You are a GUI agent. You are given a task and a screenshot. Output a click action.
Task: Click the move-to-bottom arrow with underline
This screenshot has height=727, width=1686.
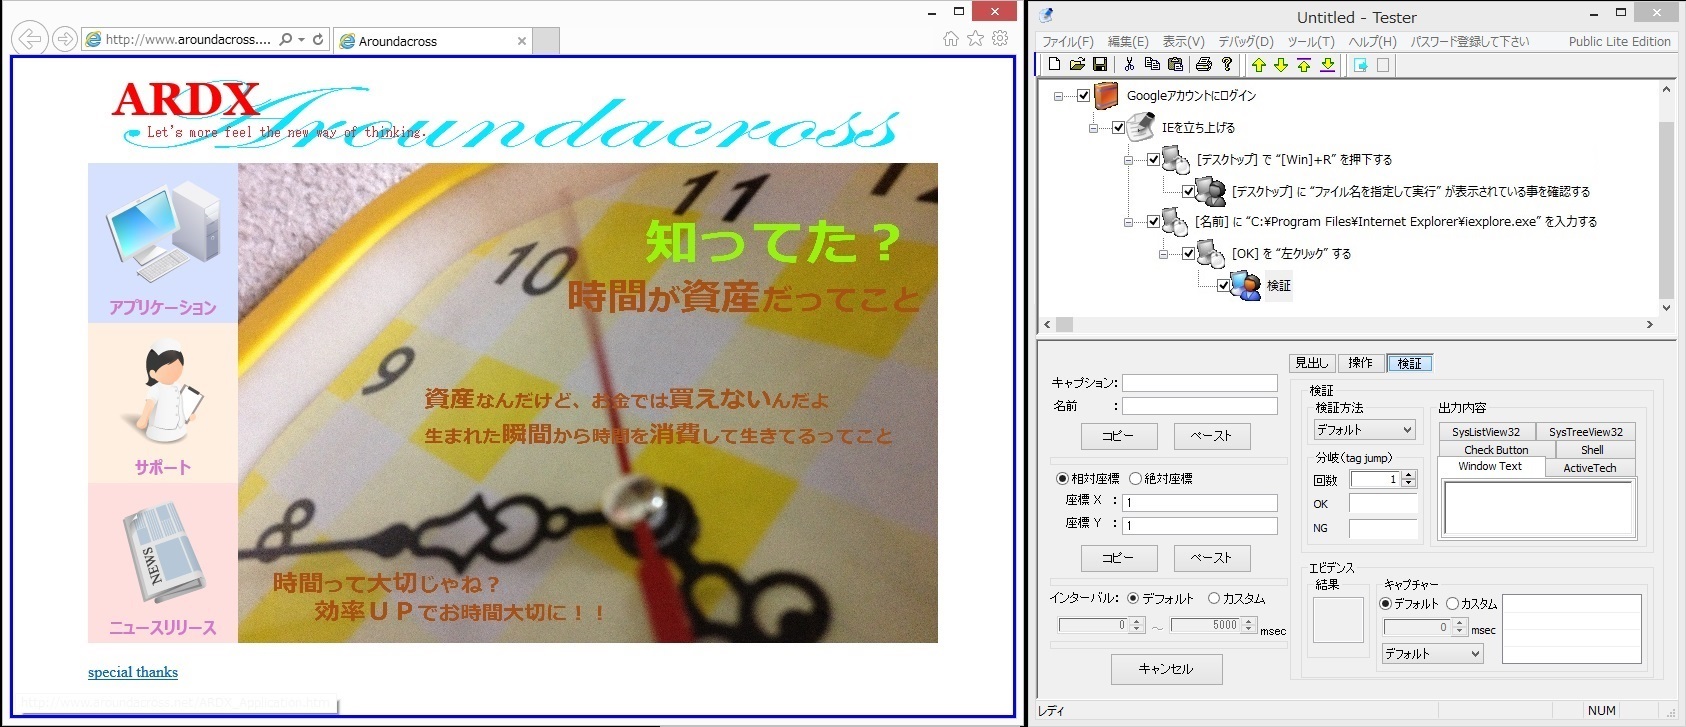pos(1327,65)
